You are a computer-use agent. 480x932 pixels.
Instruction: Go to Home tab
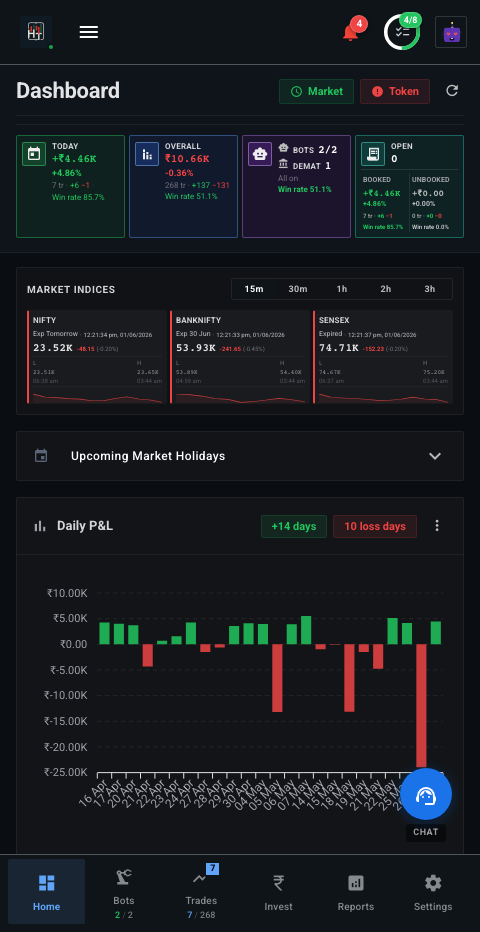[x=46, y=892]
